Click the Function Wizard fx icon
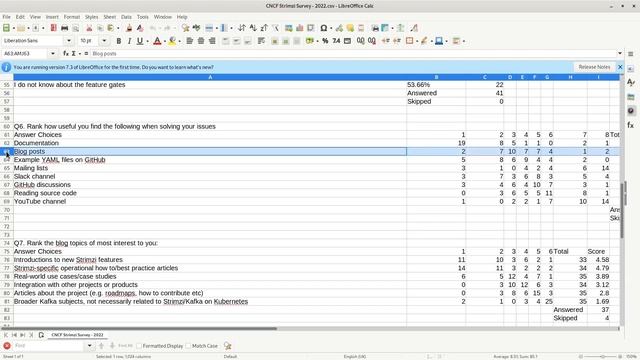This screenshot has height=360, width=640. point(65,53)
